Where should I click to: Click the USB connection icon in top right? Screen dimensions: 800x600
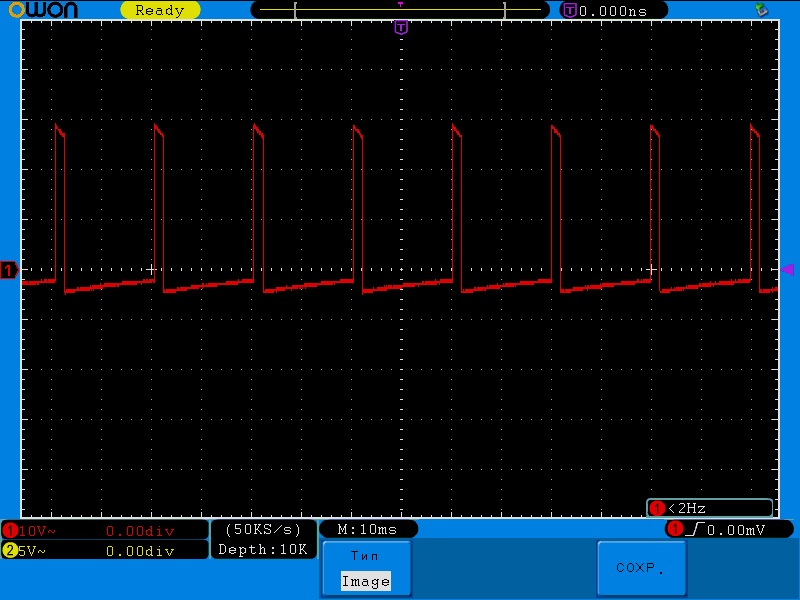[762, 10]
